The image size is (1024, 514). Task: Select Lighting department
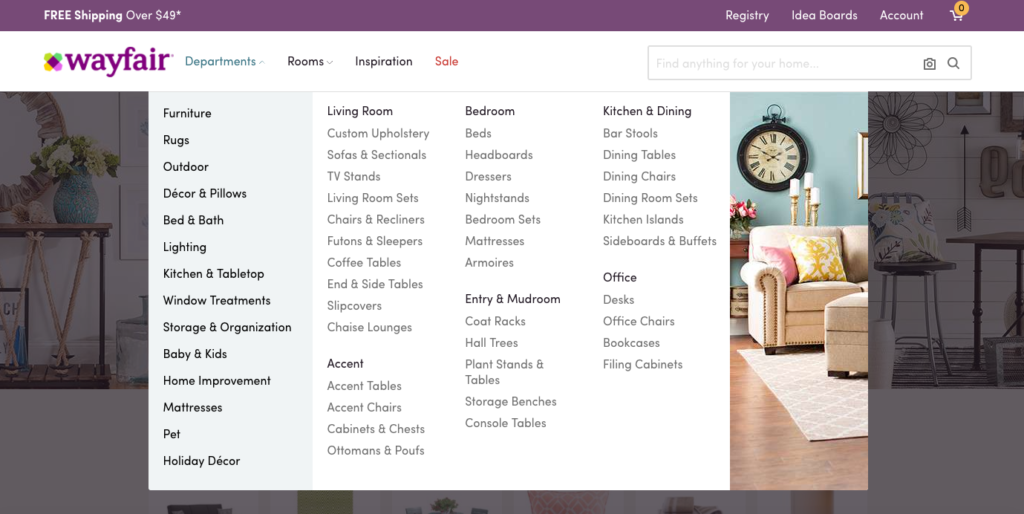click(185, 247)
